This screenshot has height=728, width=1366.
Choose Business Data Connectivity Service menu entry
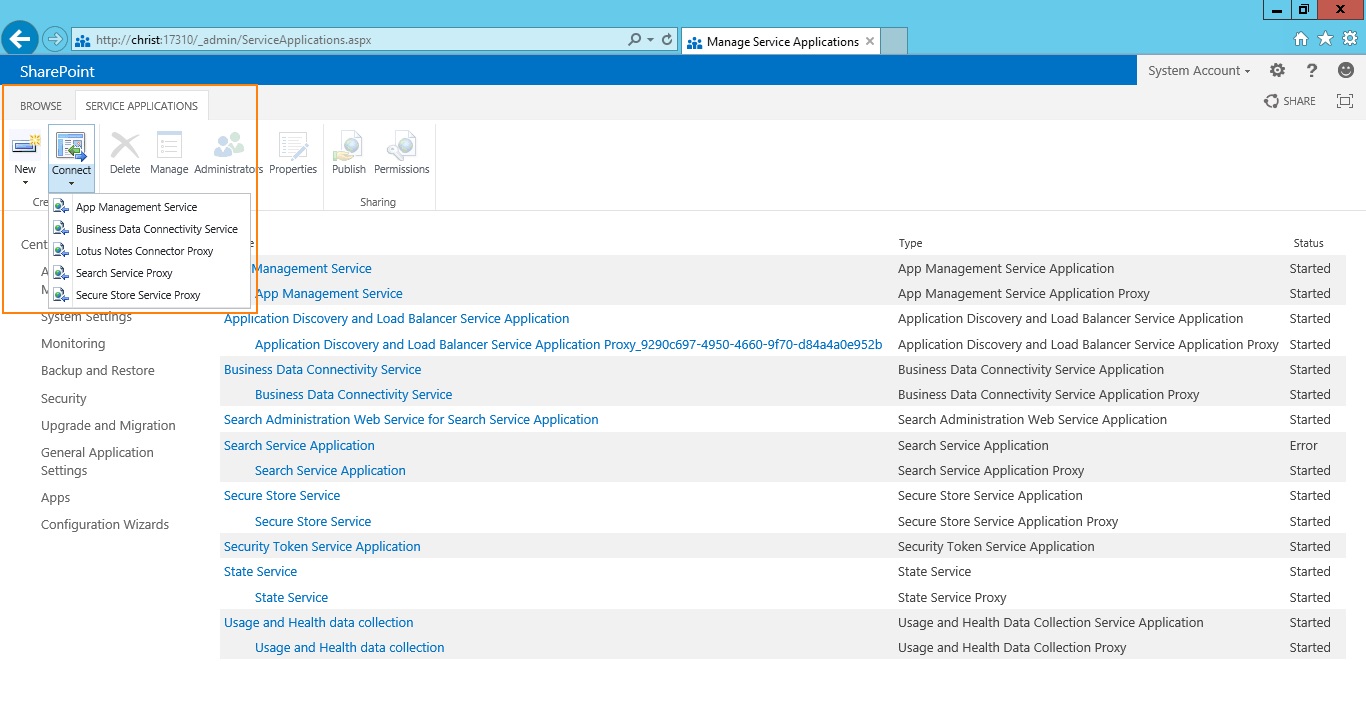156,229
